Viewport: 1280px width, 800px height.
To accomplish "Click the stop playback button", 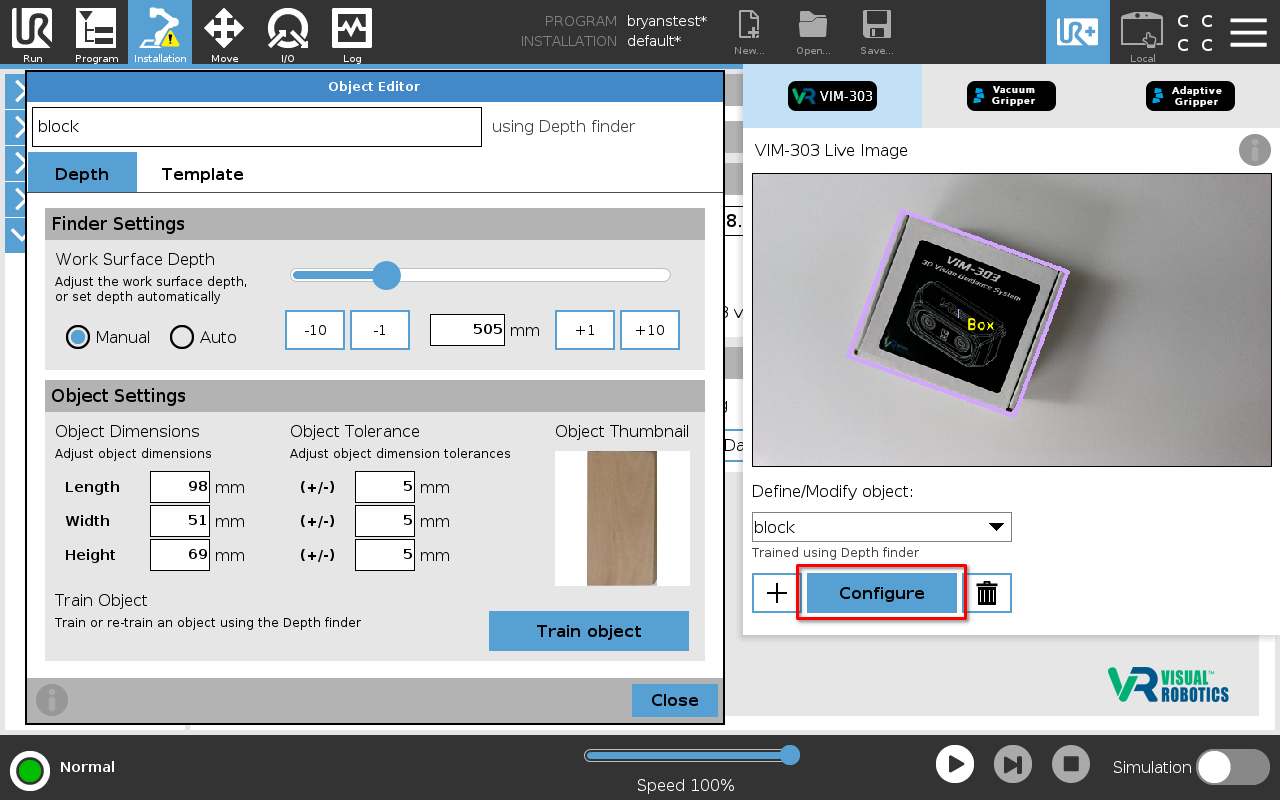I will coord(1071,765).
